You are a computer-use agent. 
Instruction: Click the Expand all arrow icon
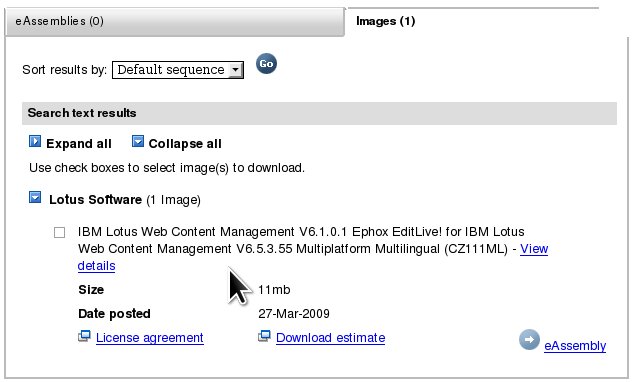click(35, 142)
